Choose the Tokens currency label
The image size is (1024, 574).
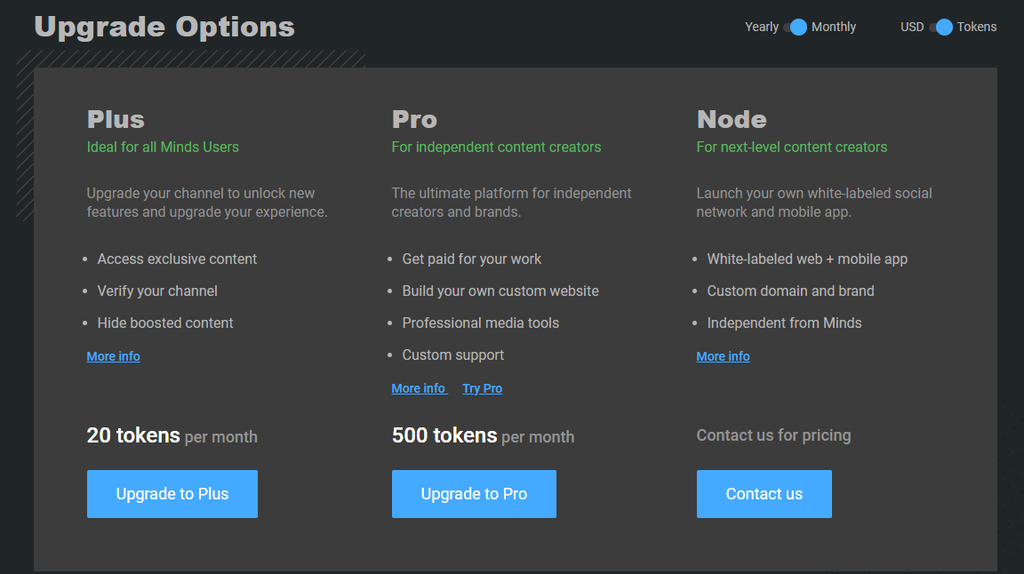point(976,27)
